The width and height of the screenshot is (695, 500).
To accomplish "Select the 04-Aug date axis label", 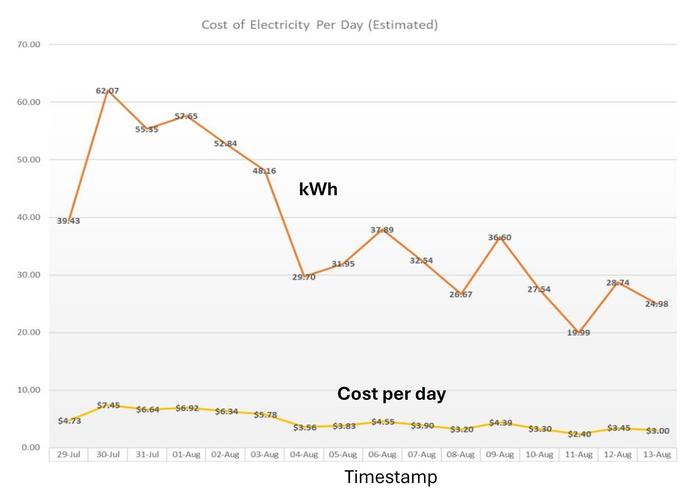I will click(304, 454).
